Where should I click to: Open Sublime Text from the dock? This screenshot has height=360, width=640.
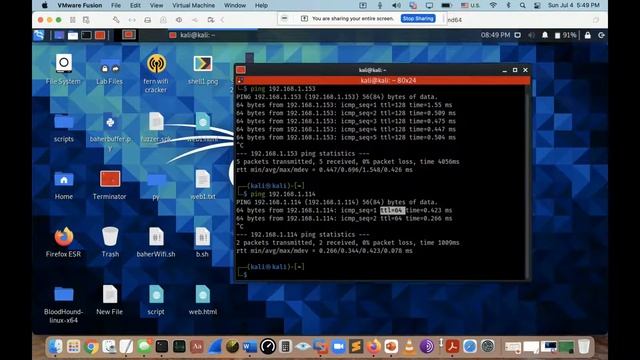pos(356,347)
